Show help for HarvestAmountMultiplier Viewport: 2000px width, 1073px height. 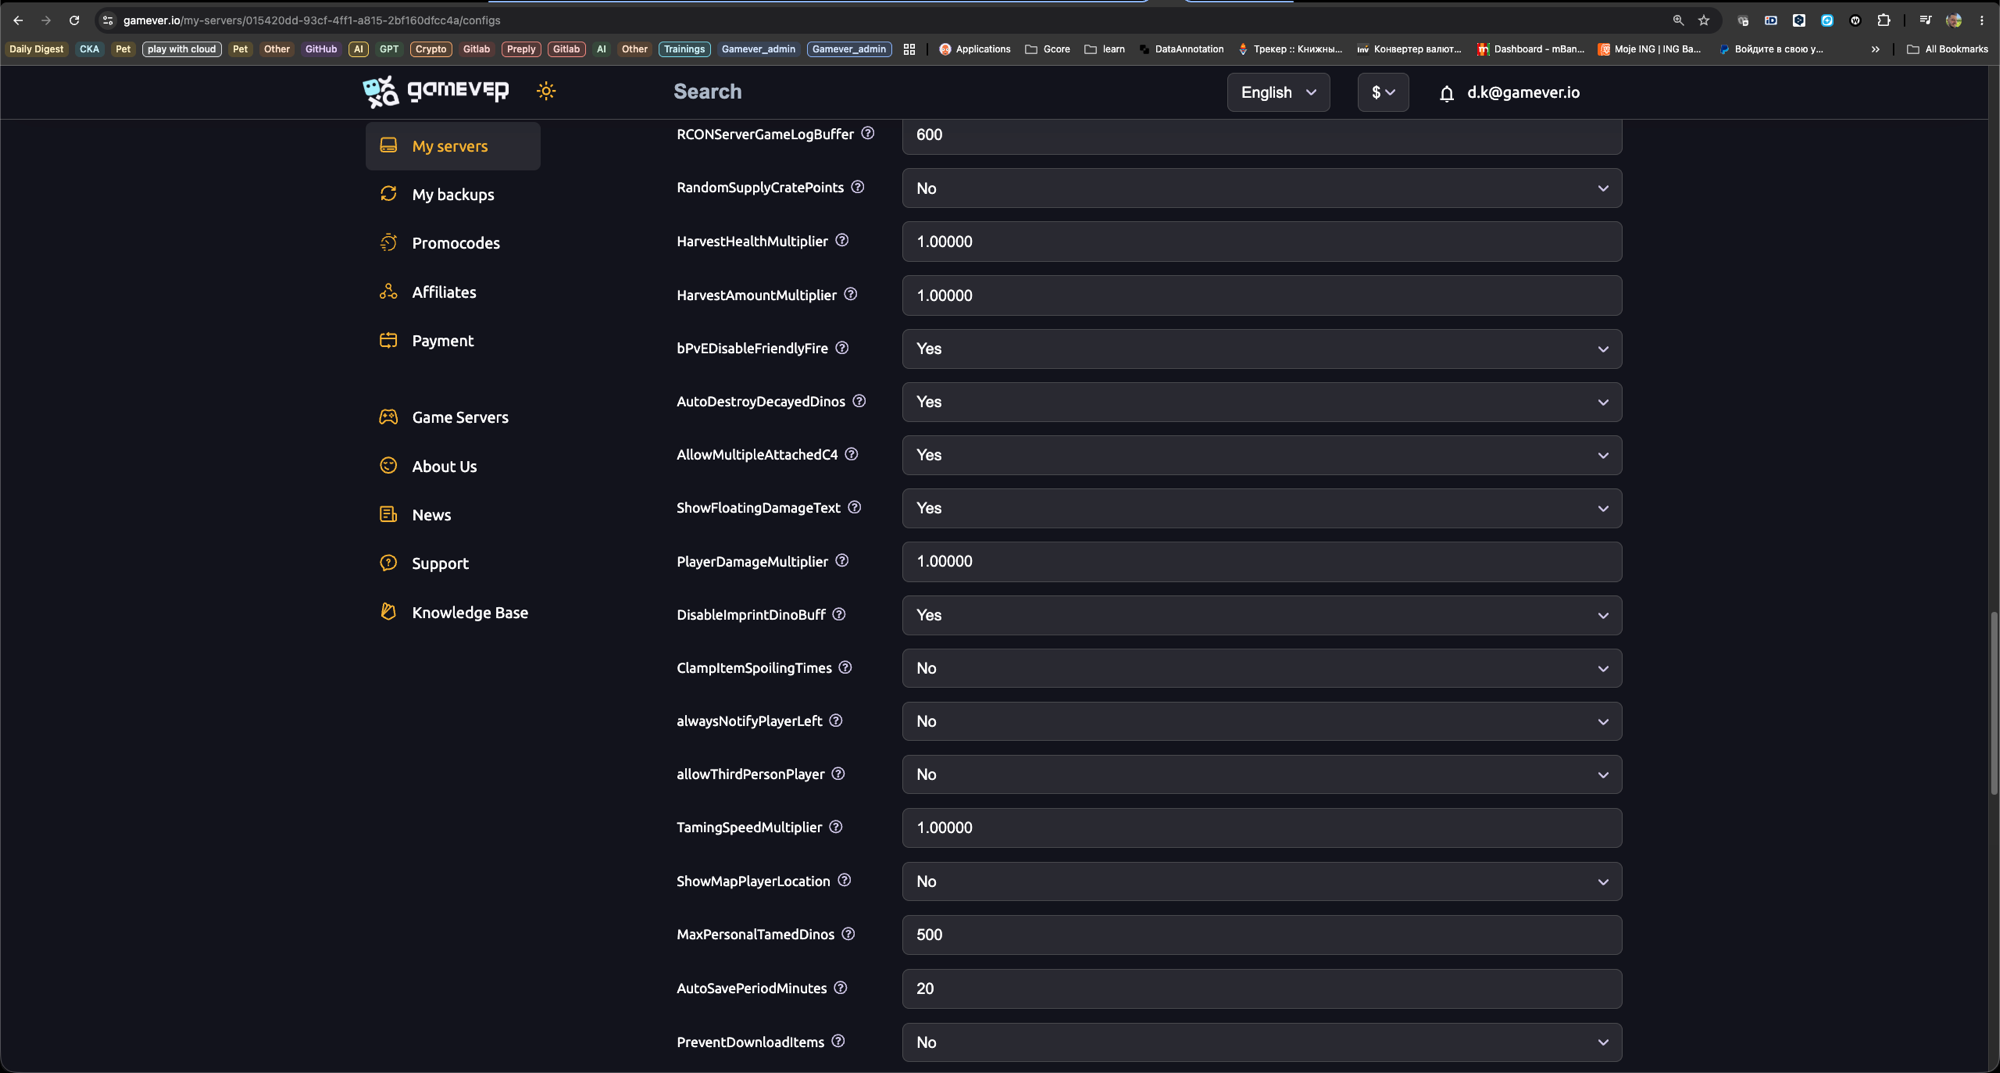click(x=851, y=294)
